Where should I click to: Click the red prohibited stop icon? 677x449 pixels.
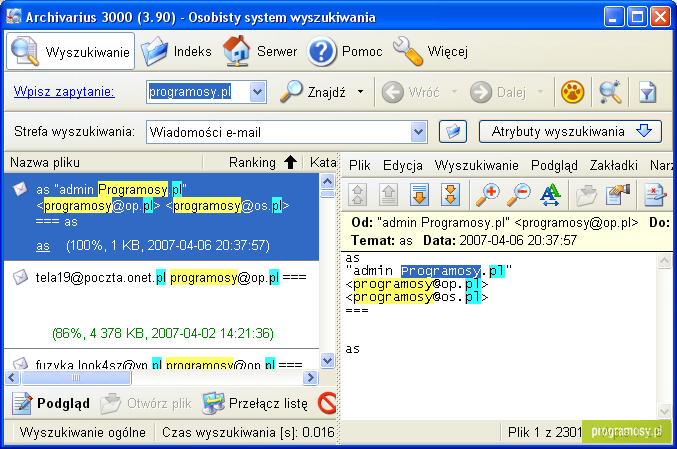[327, 403]
